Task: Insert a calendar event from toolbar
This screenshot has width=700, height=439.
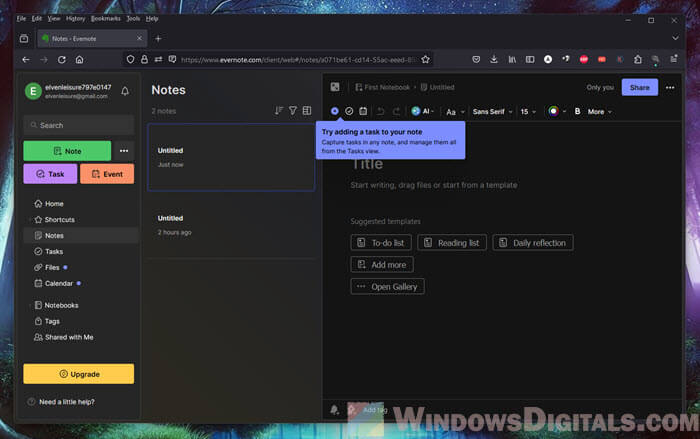Action: click(363, 111)
